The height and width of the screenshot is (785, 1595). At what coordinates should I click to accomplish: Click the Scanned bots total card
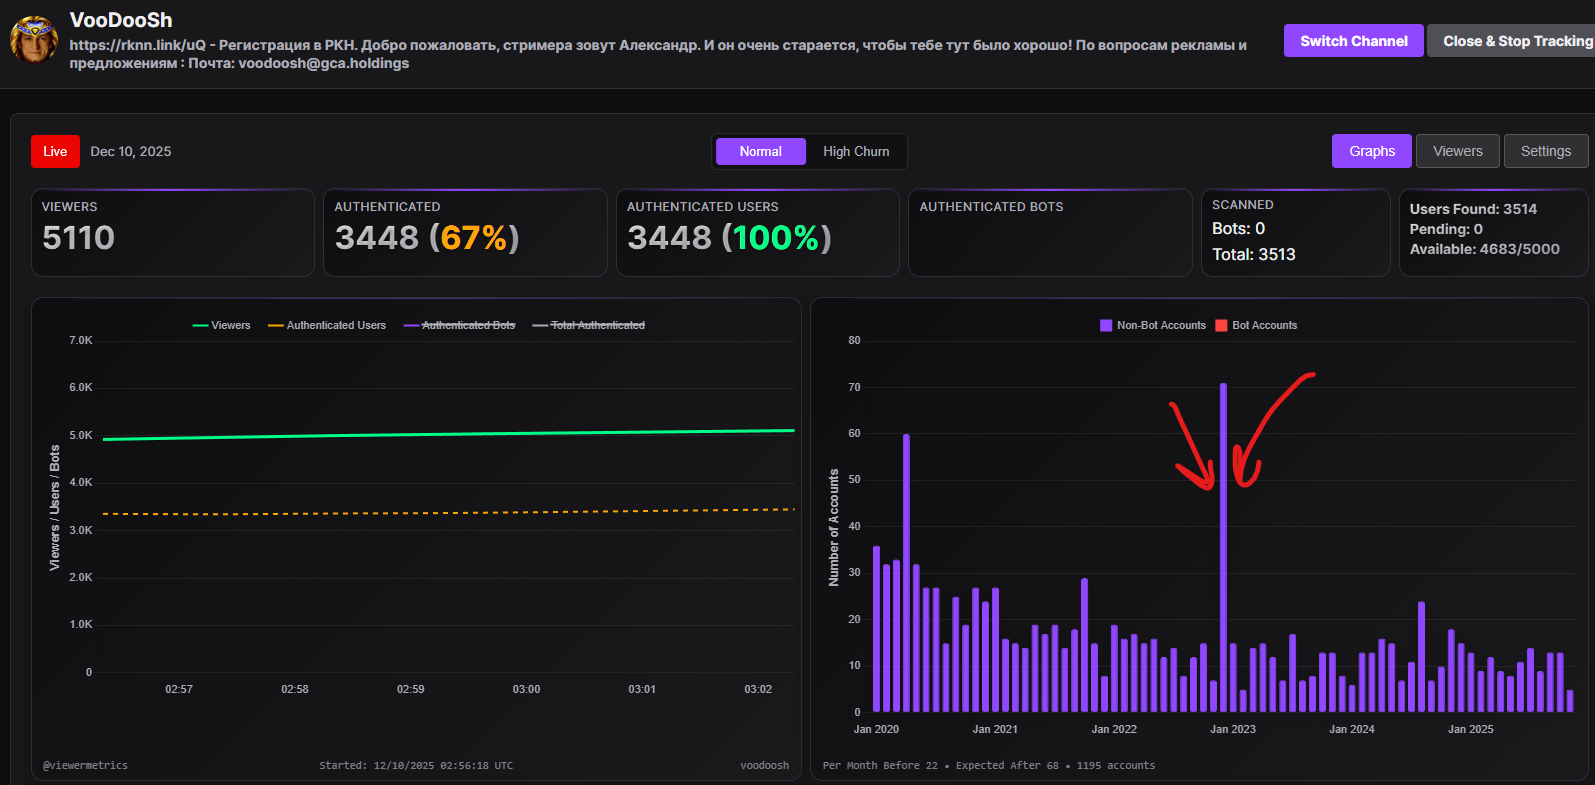[x=1295, y=232]
